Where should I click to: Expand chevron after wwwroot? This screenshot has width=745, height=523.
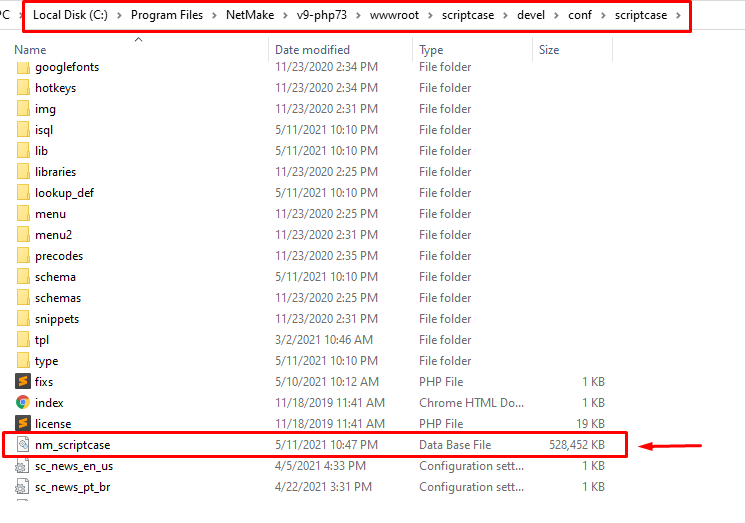(x=430, y=16)
